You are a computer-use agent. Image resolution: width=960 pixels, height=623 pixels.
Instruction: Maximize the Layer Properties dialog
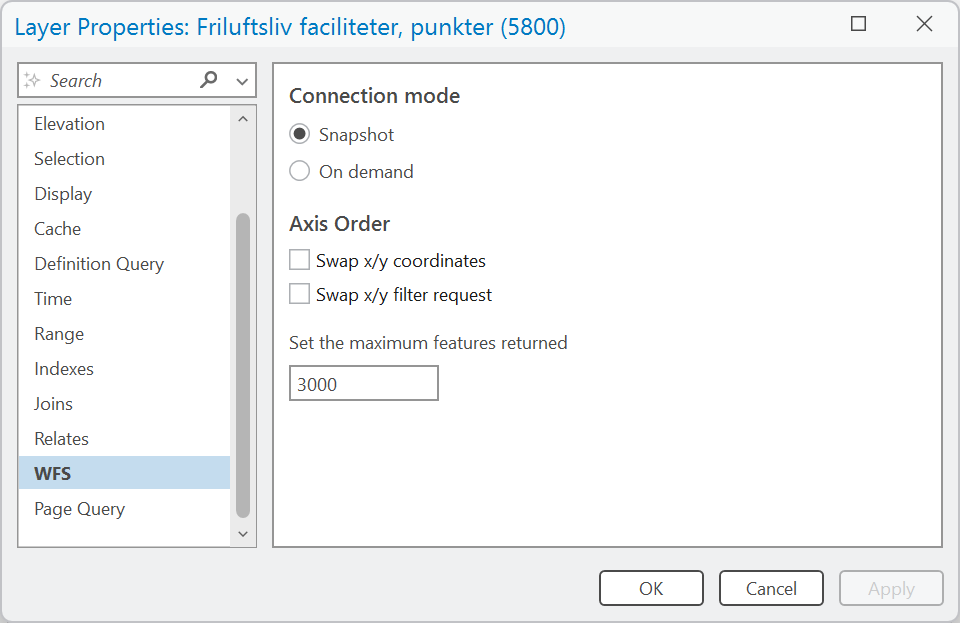[859, 25]
